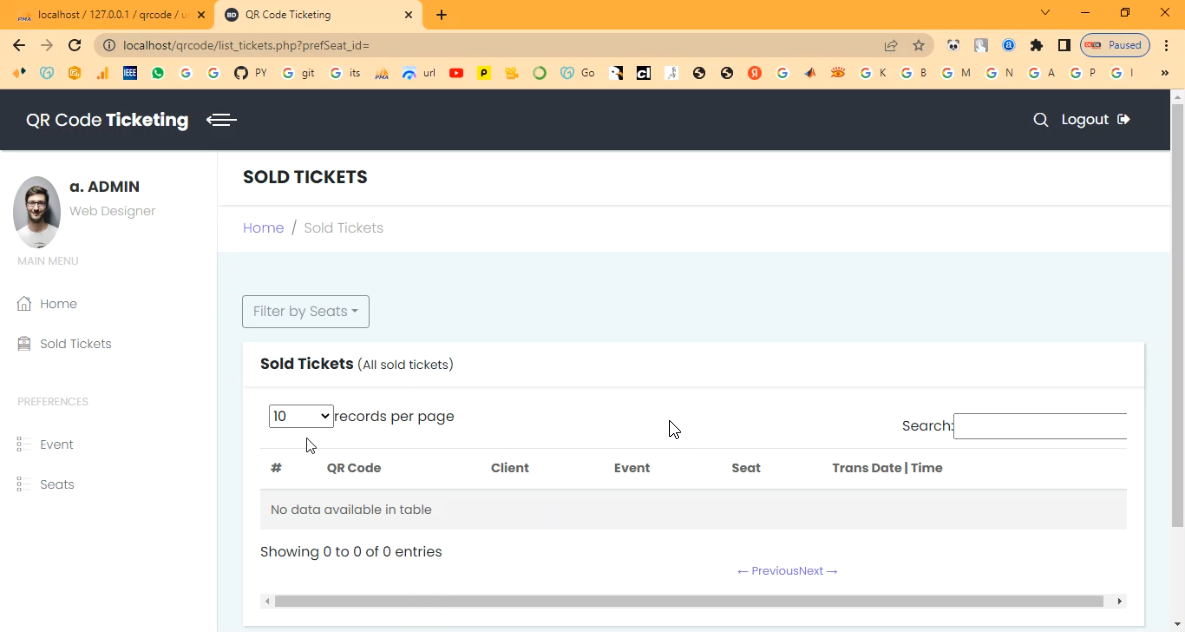This screenshot has width=1185, height=632.
Task: Expand the Filter by Seats dropdown
Action: (x=305, y=312)
